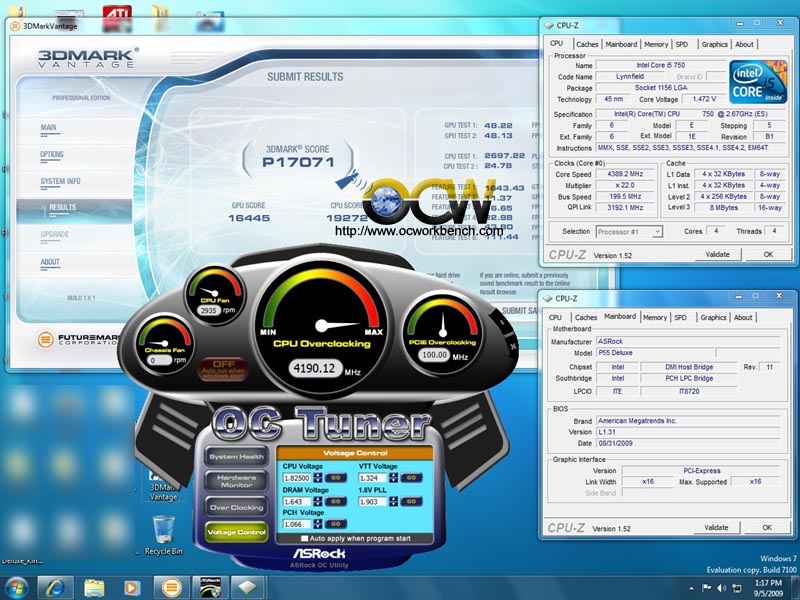Open Windows Media Player taskbar icon
This screenshot has height=600, width=800.
tap(132, 588)
